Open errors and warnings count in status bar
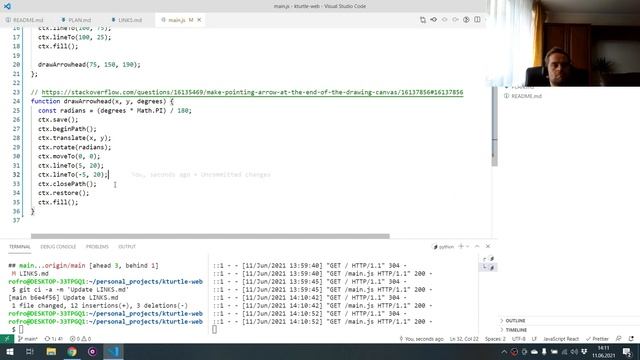 80,339
